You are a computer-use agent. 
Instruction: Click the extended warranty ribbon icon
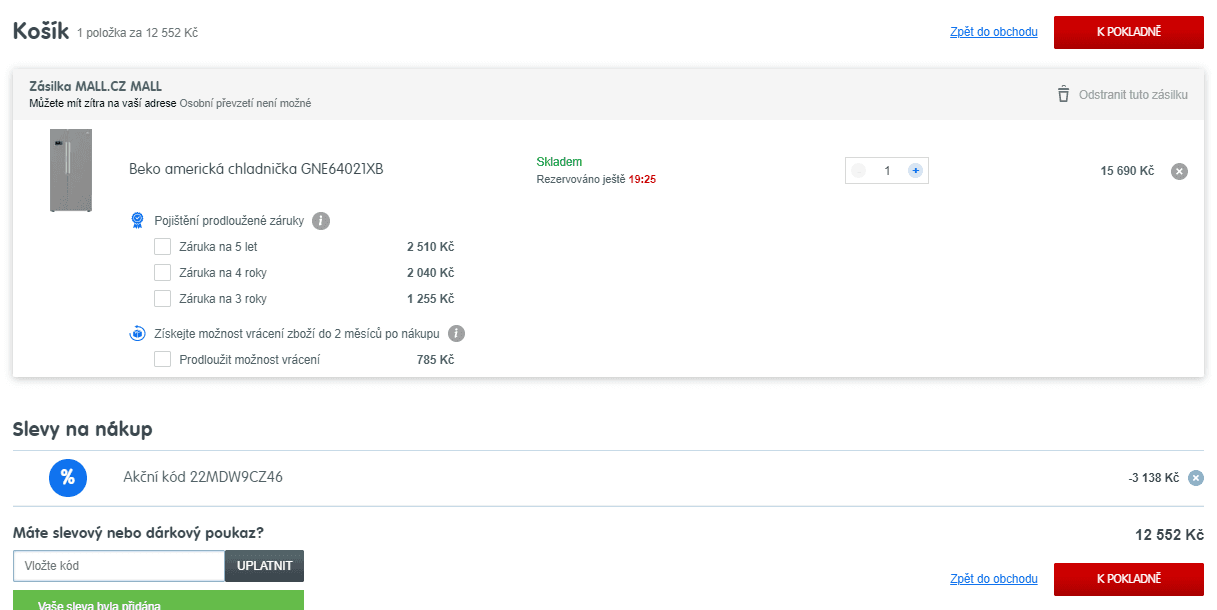tap(138, 220)
